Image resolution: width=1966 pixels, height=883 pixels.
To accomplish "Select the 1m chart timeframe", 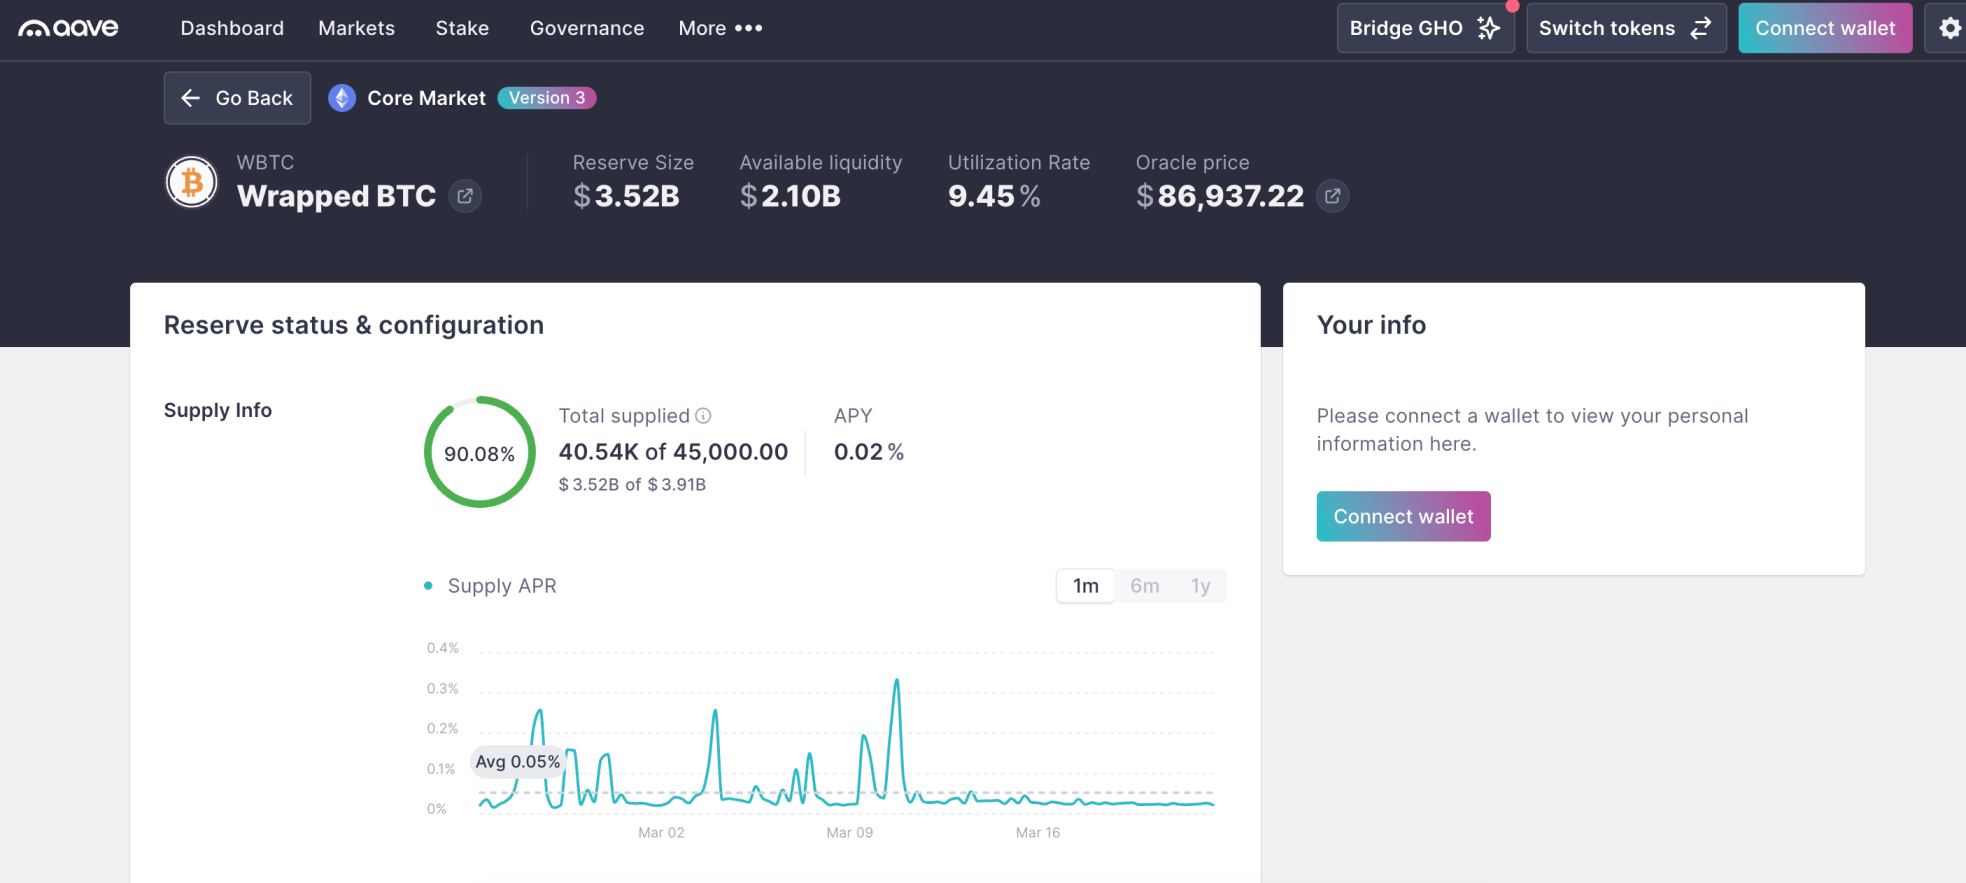I will [1085, 586].
